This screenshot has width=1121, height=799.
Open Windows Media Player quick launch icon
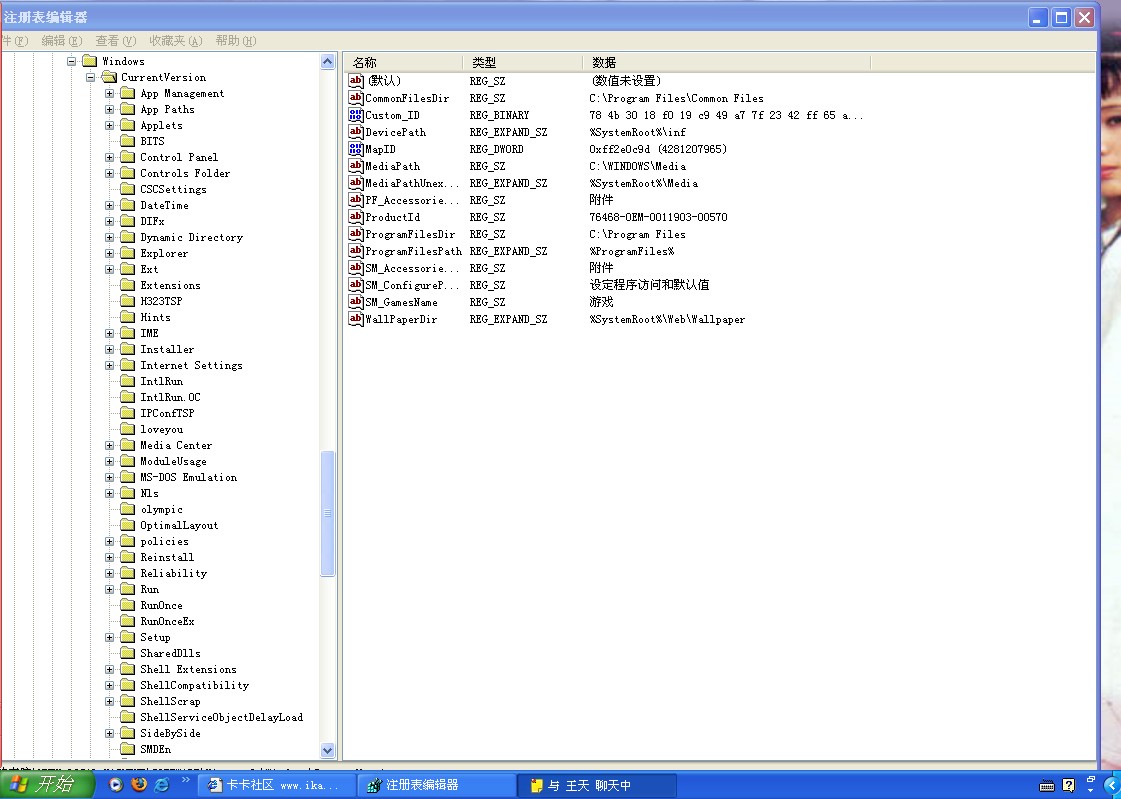[115, 785]
